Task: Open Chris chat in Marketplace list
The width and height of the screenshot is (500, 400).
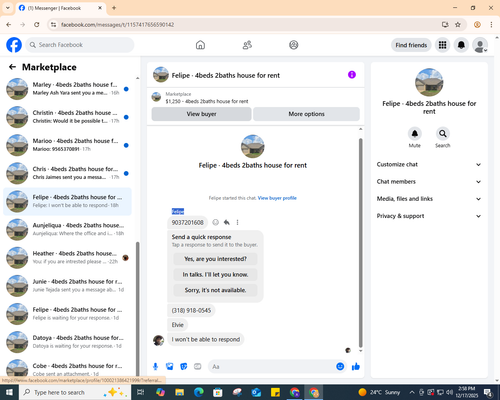Action: [67, 173]
